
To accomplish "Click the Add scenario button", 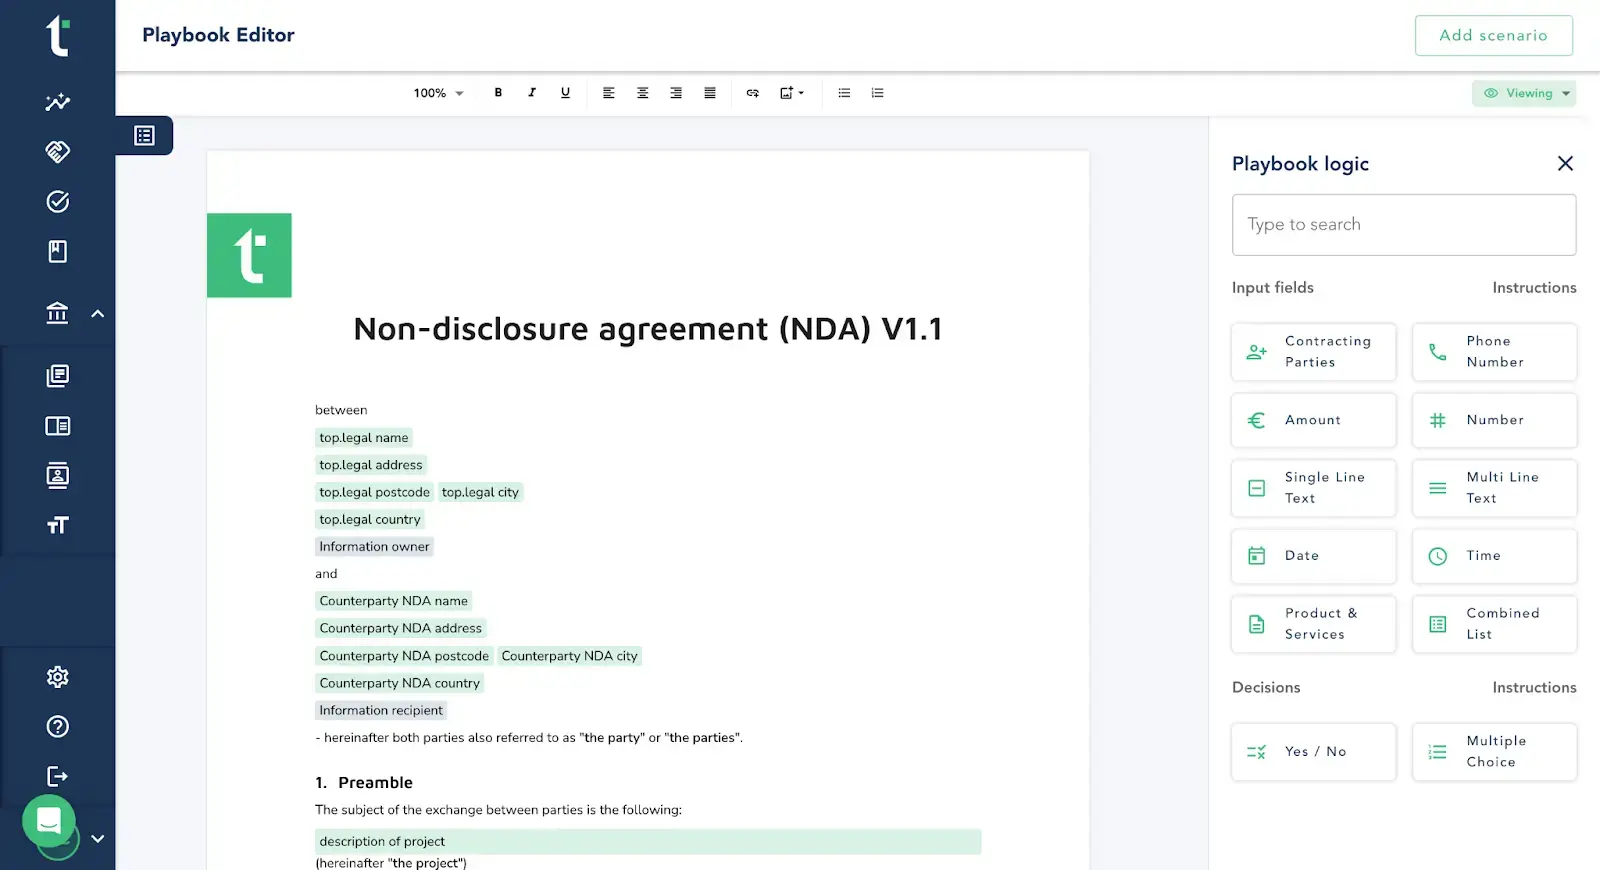I will 1494,35.
